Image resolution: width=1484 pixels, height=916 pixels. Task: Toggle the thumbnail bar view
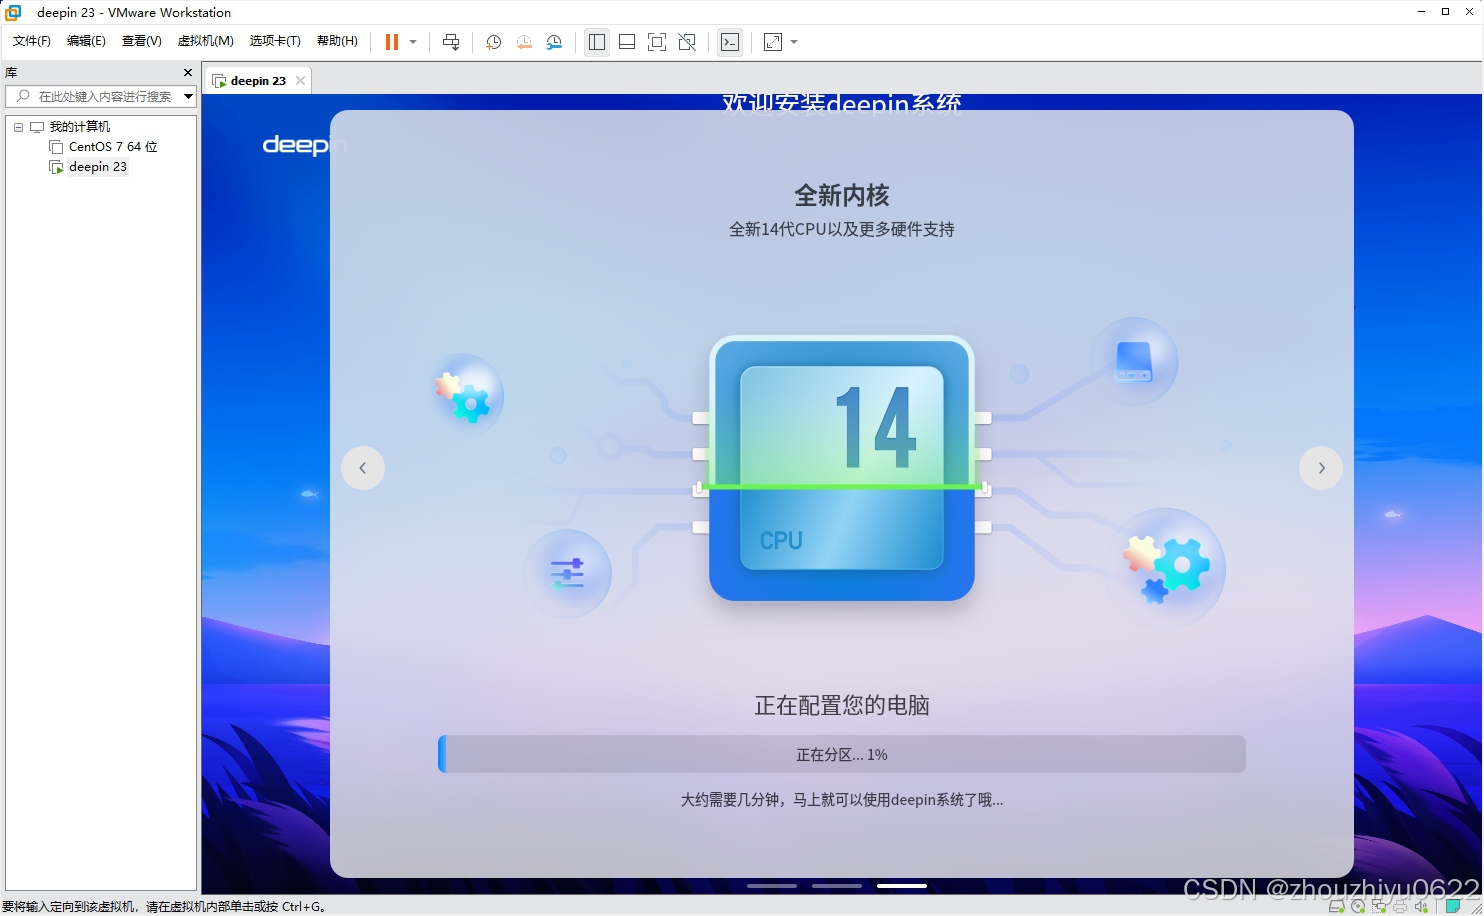627,42
